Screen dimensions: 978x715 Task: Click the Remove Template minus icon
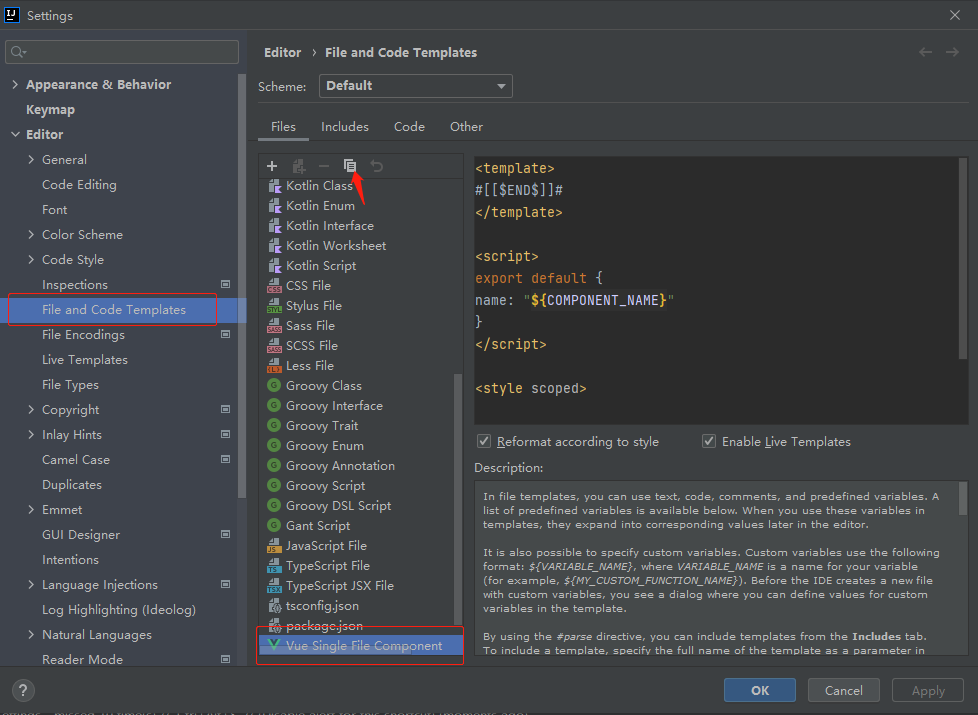[324, 166]
